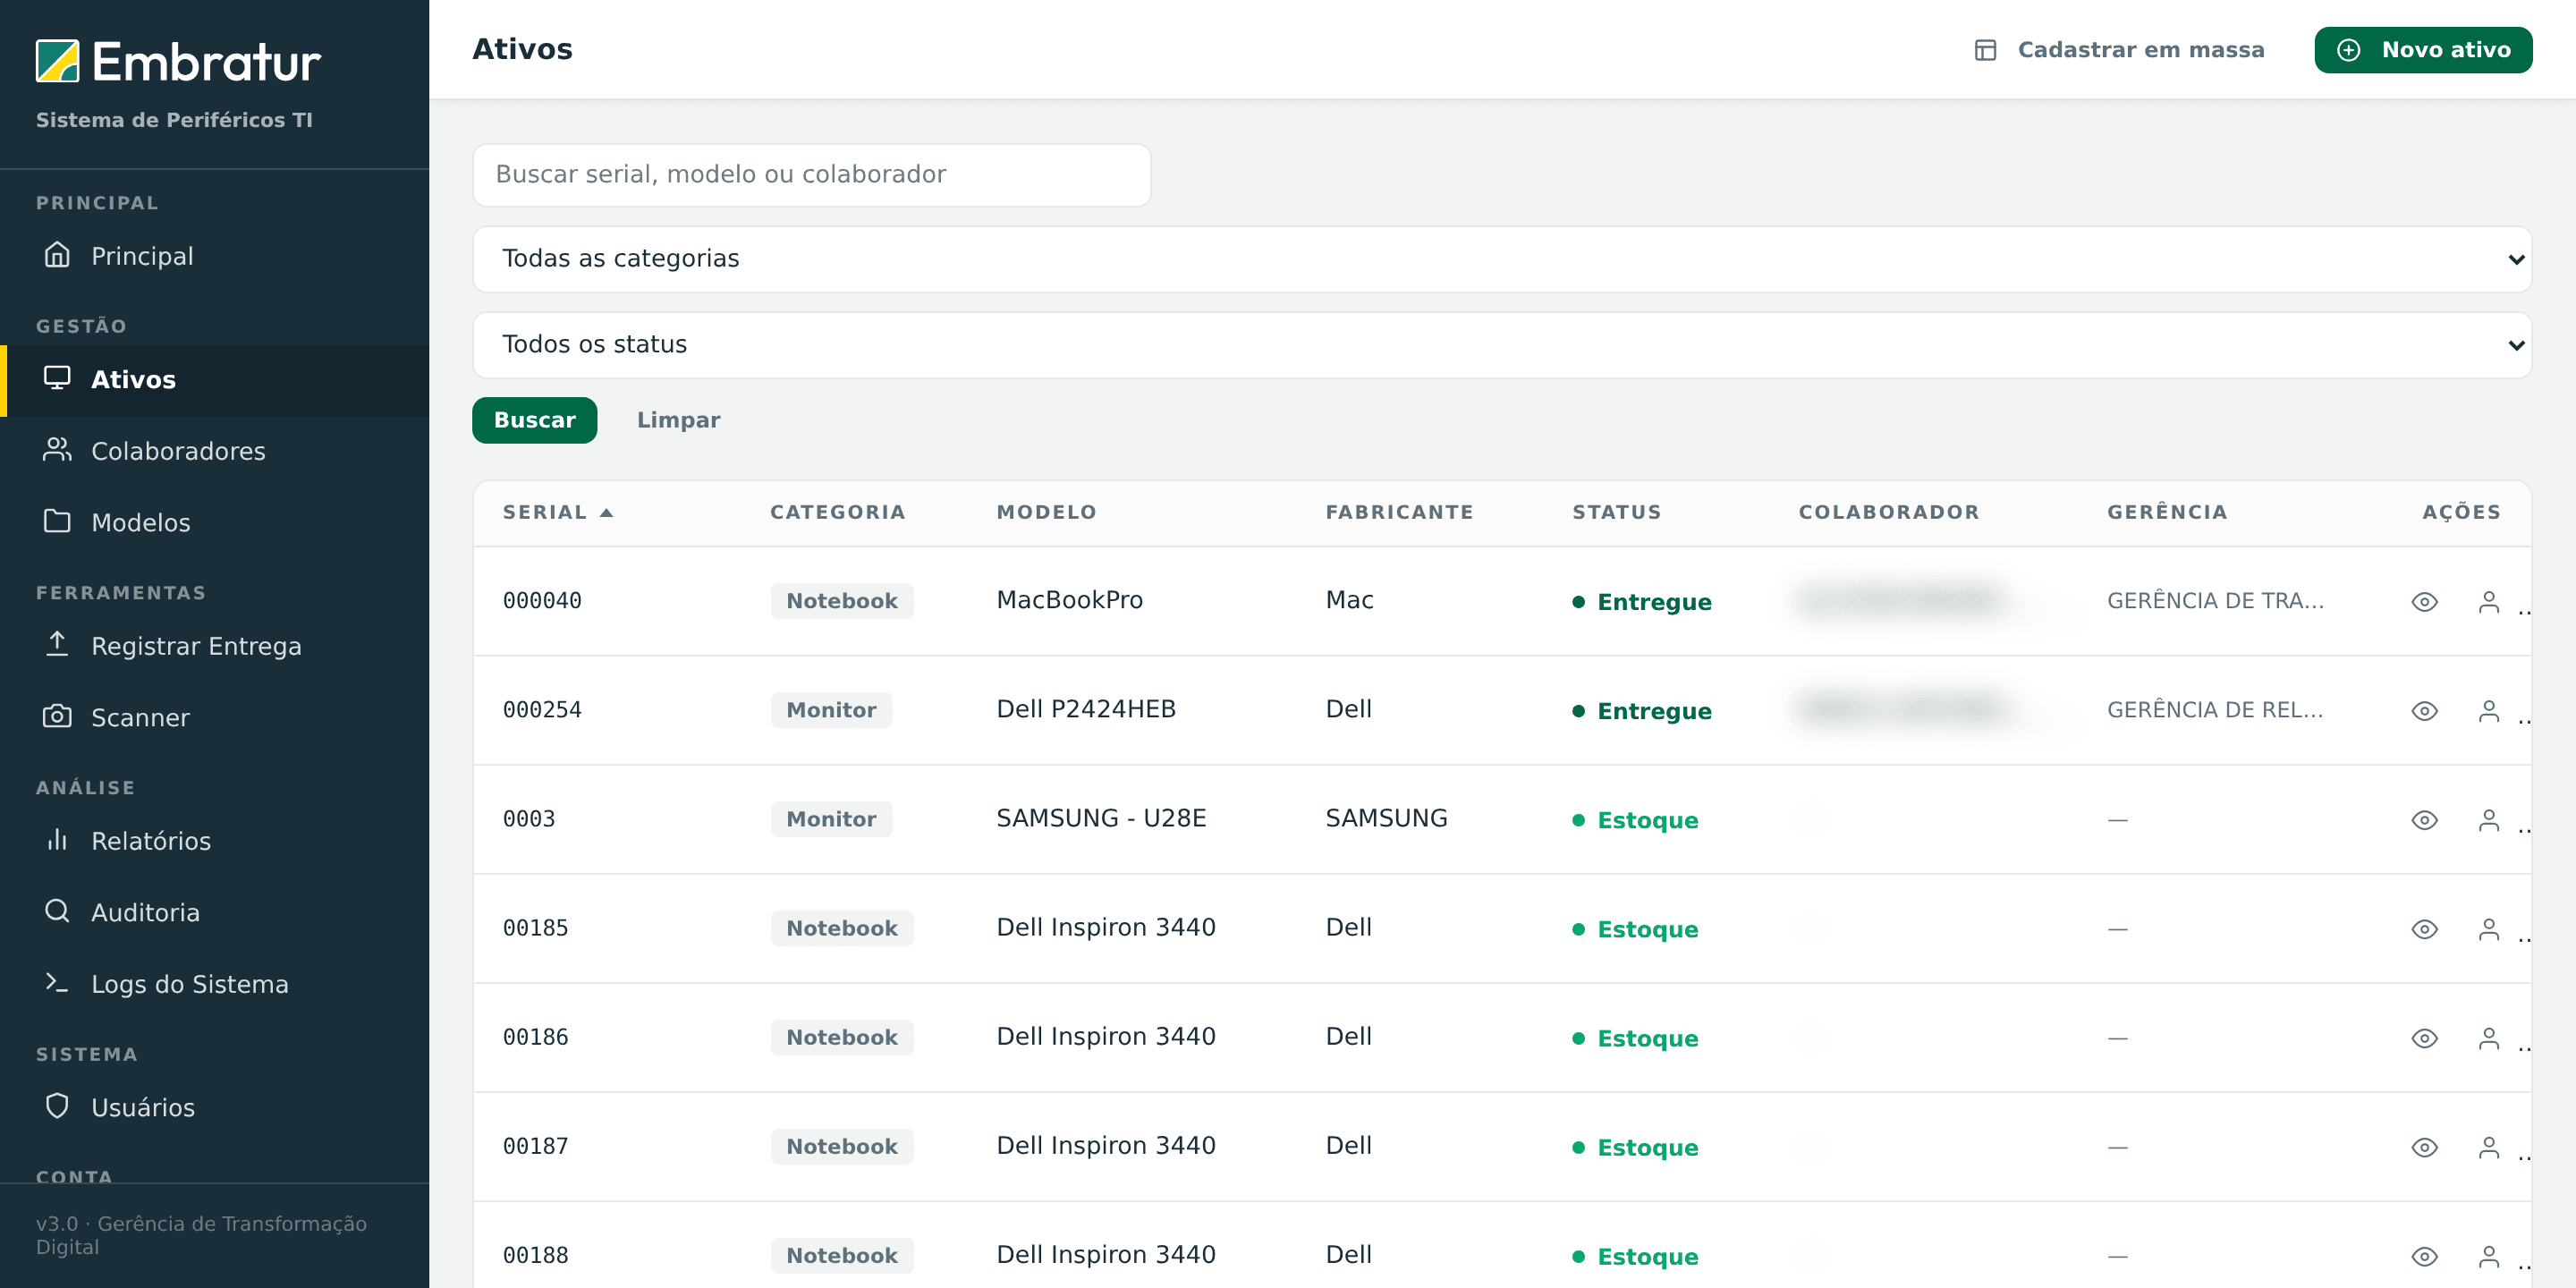This screenshot has width=2576, height=1288.
Task: Click model name SAMSUNG - U28E
Action: tap(1101, 818)
